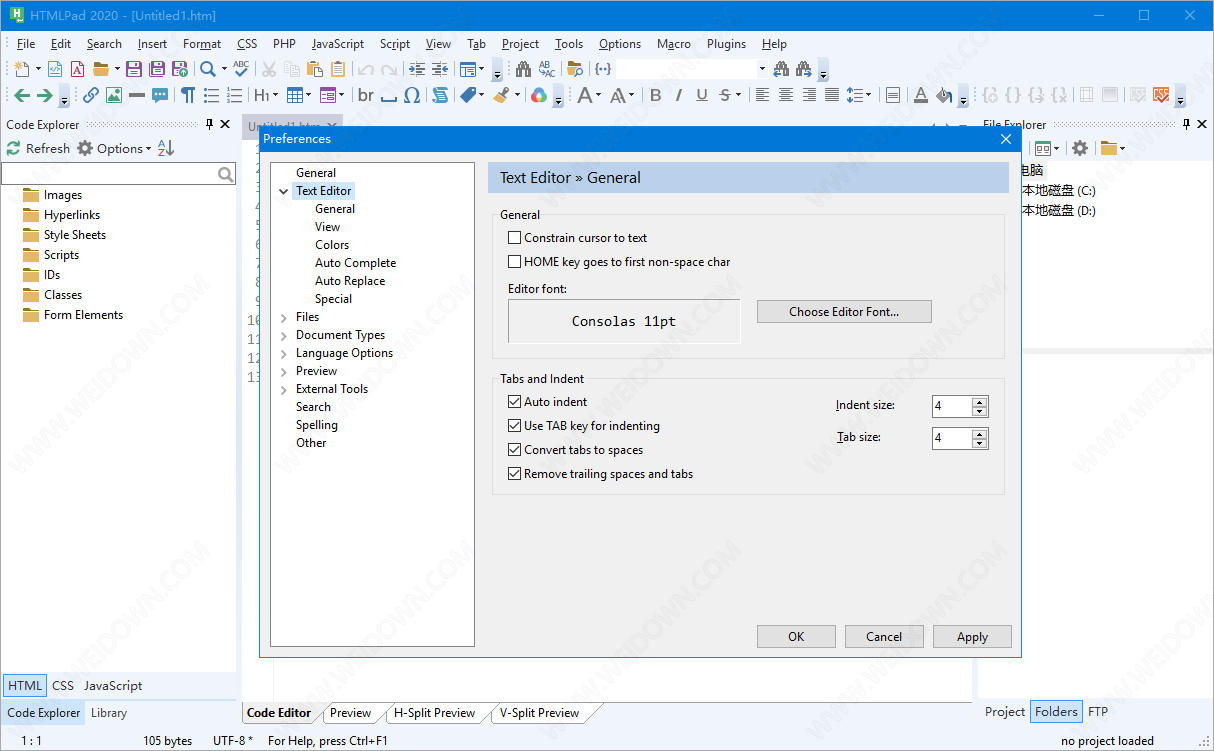Click the font color A icon
Screen dimensions: 1214x751
click(x=921, y=95)
